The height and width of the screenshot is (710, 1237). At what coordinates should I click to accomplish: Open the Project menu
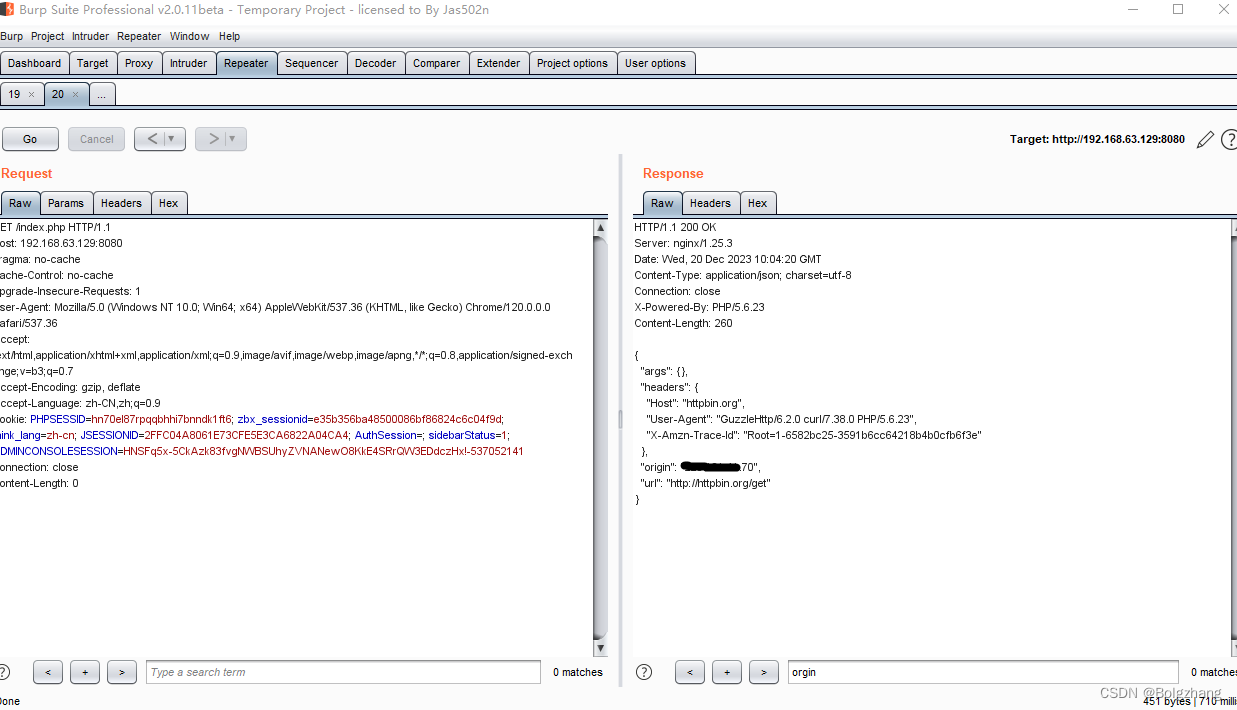click(47, 36)
